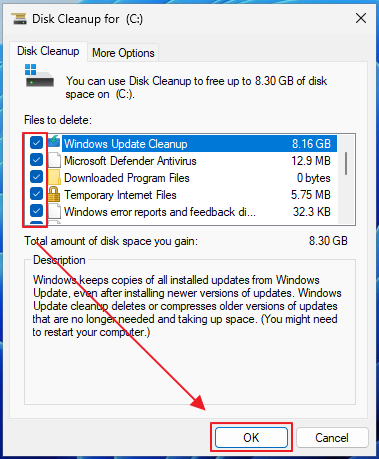Click the Description group label
Viewport: 379px width, 459px height.
(59, 260)
